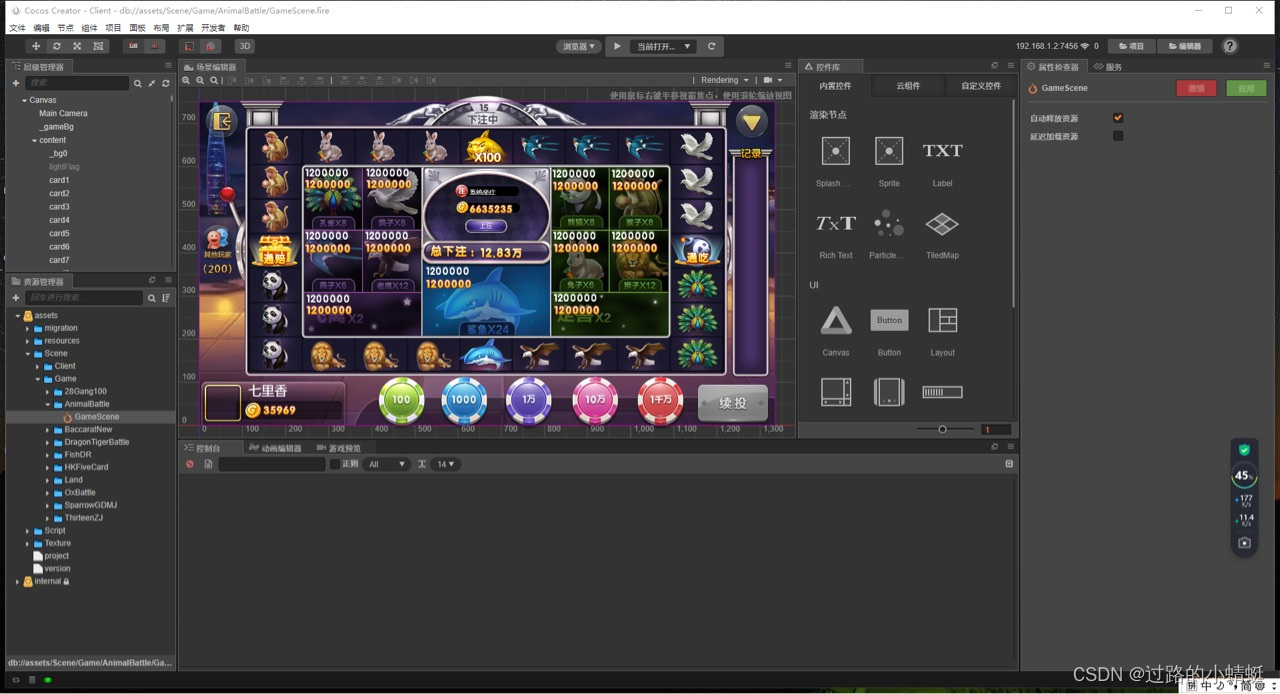Select the rotate transform tool
Image resolution: width=1280 pixels, height=694 pixels.
coord(56,46)
